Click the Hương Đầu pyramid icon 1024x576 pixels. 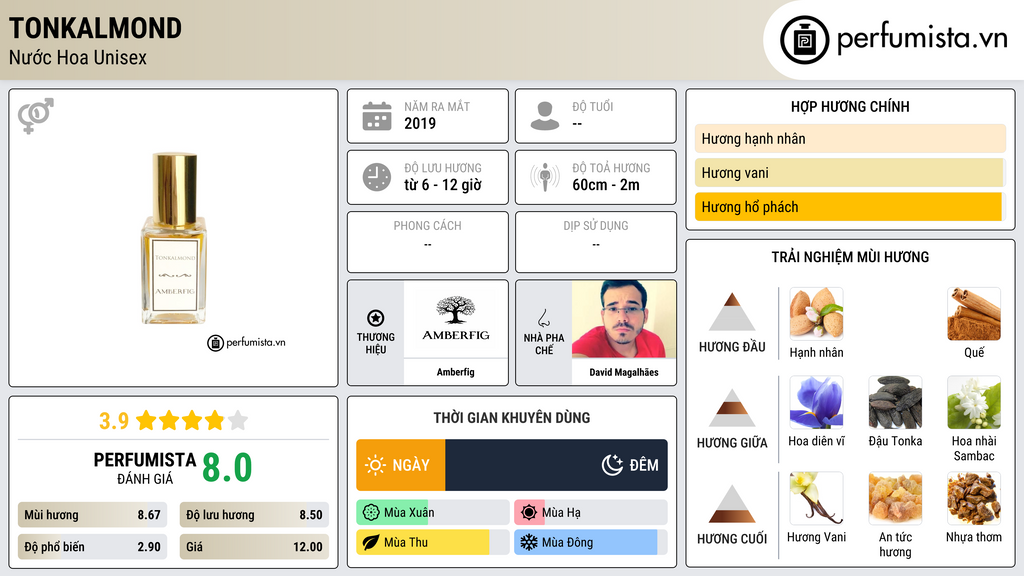click(x=731, y=312)
